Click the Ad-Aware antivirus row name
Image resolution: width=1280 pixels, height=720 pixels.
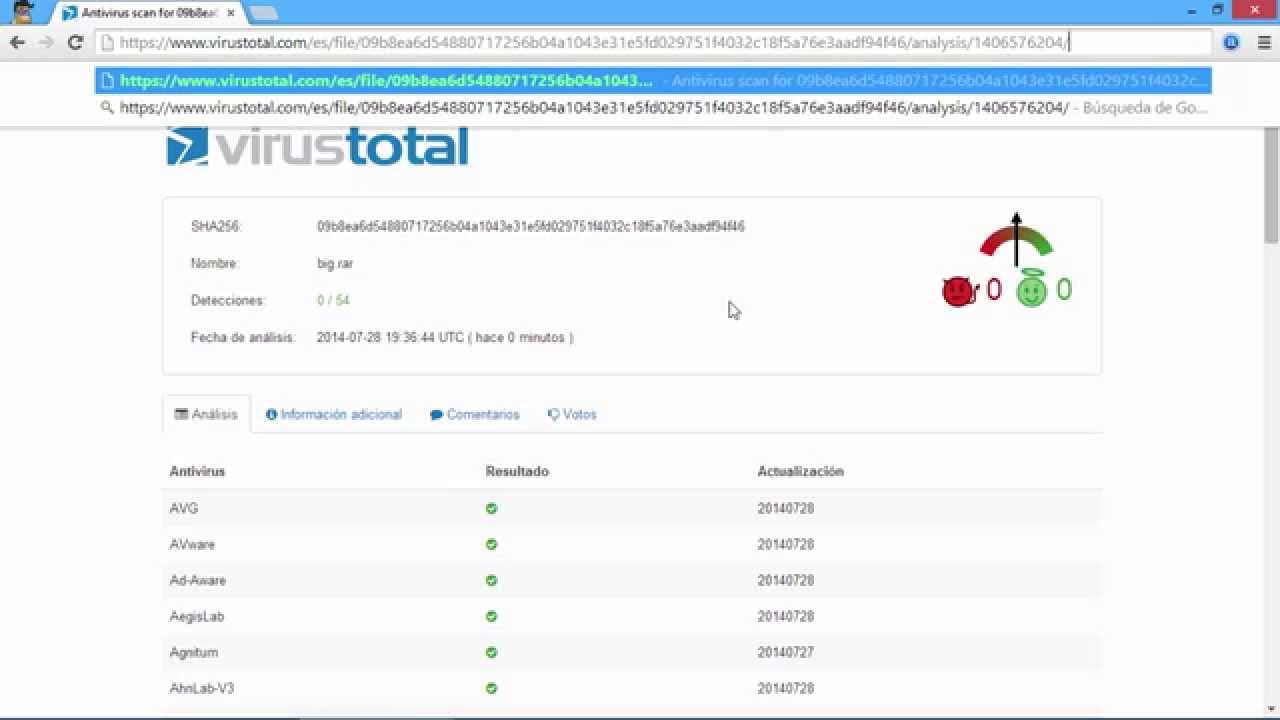click(x=198, y=580)
